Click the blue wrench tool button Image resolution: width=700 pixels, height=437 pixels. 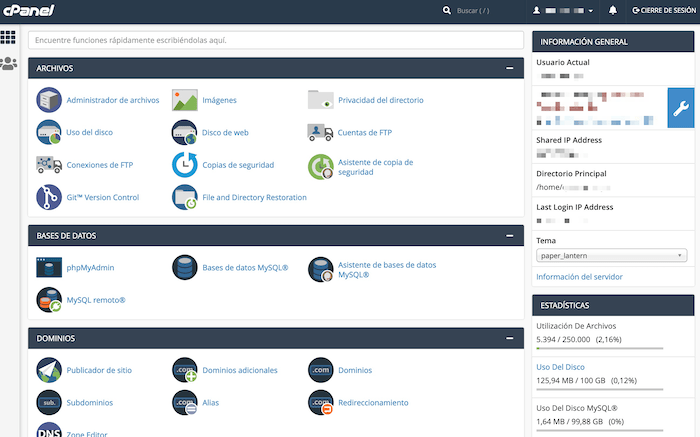[x=681, y=108]
